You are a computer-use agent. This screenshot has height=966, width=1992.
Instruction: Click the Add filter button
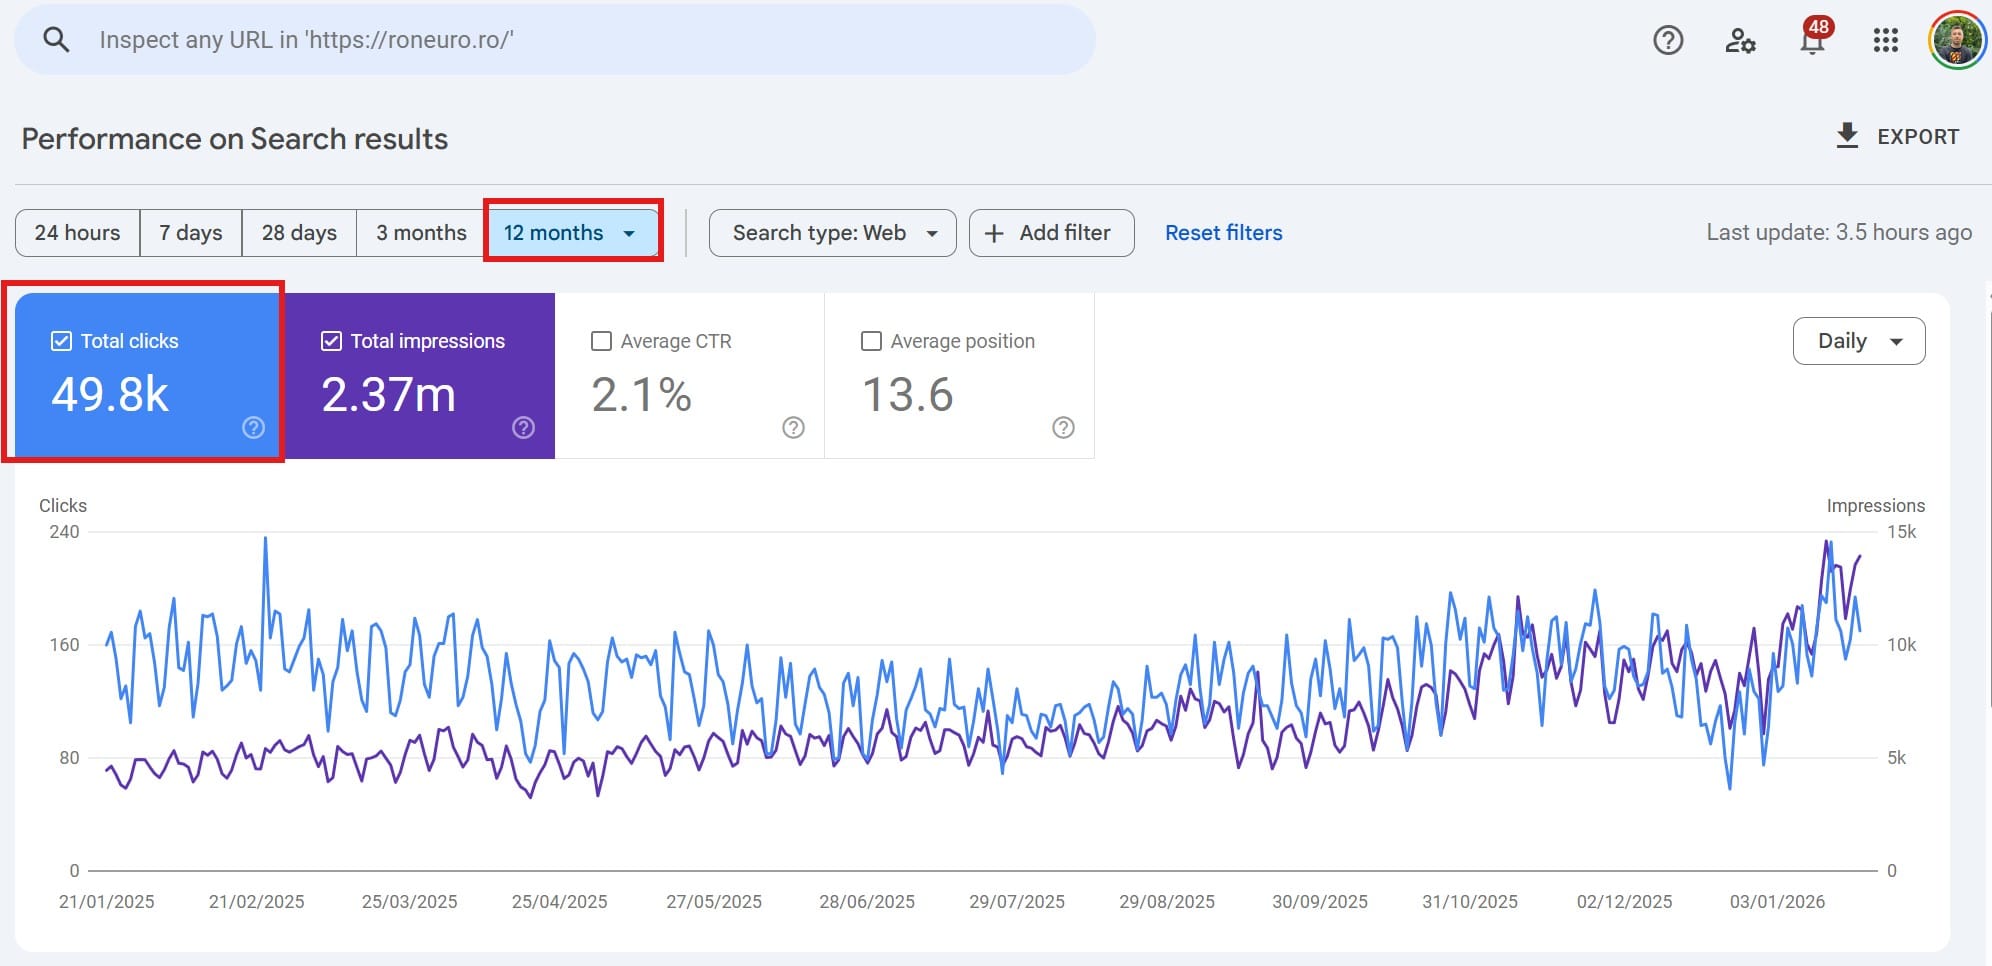coord(1051,233)
